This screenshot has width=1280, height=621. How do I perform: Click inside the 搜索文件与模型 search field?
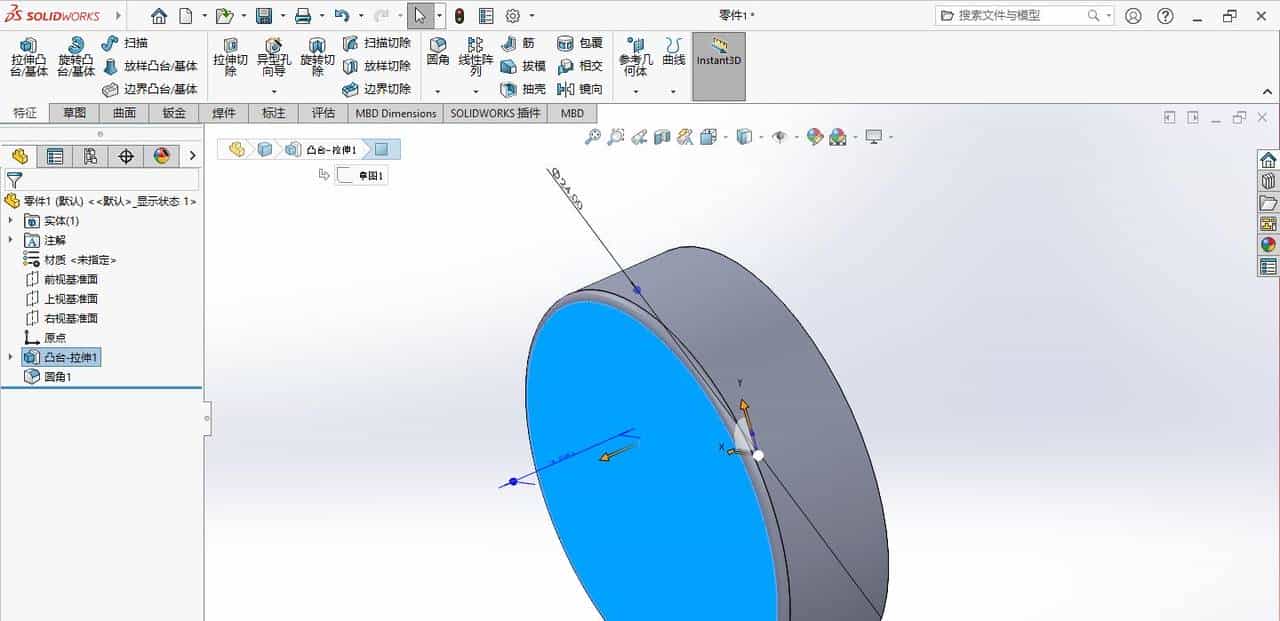(x=1020, y=15)
